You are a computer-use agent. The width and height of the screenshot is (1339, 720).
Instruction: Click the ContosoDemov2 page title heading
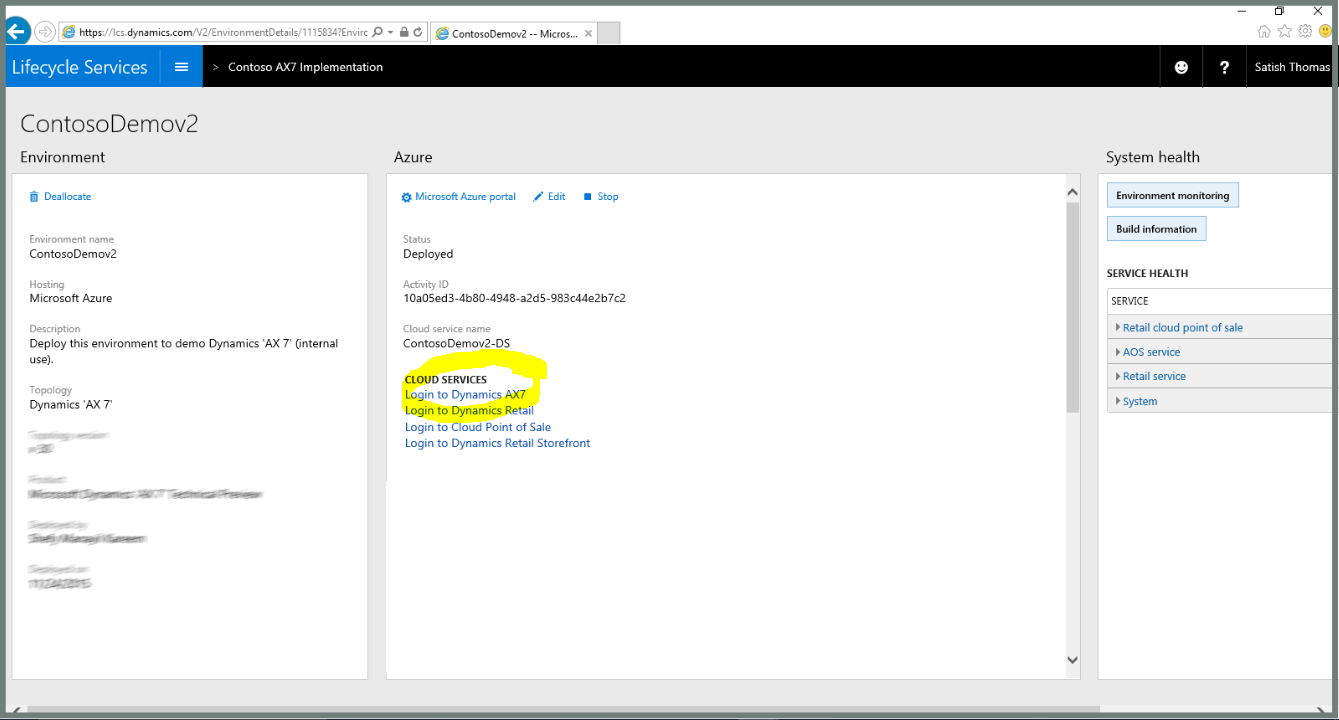pos(109,124)
